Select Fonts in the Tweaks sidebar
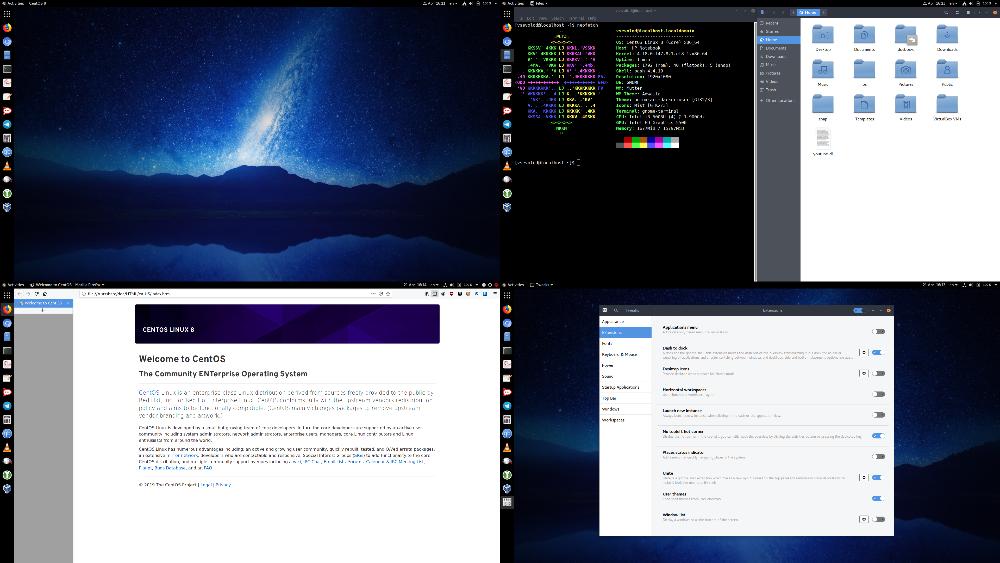Screen dimensions: 1000x563 click(x=626, y=344)
